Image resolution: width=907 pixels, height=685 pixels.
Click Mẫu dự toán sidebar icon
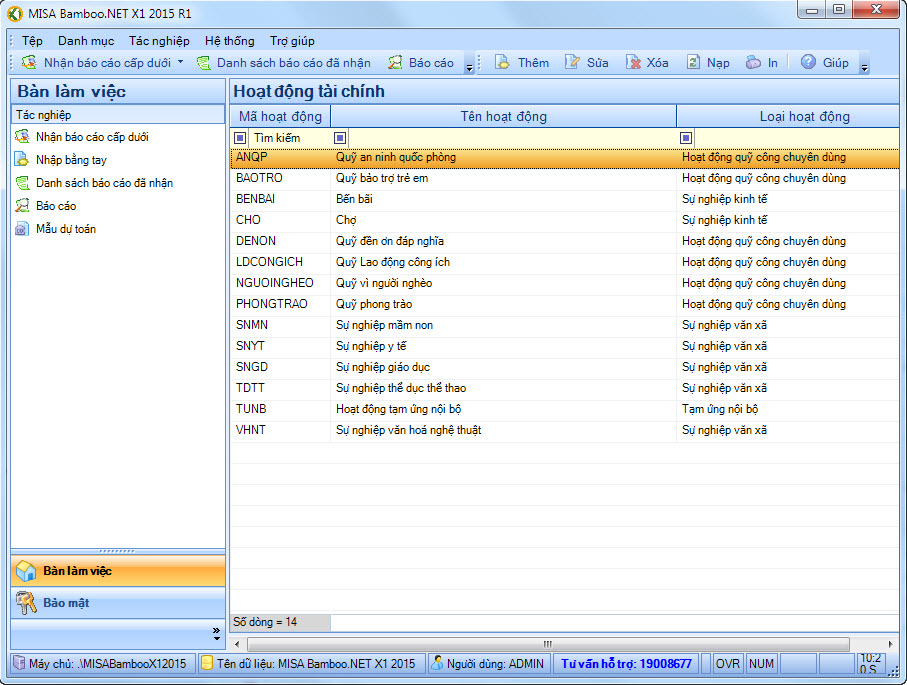tap(22, 229)
